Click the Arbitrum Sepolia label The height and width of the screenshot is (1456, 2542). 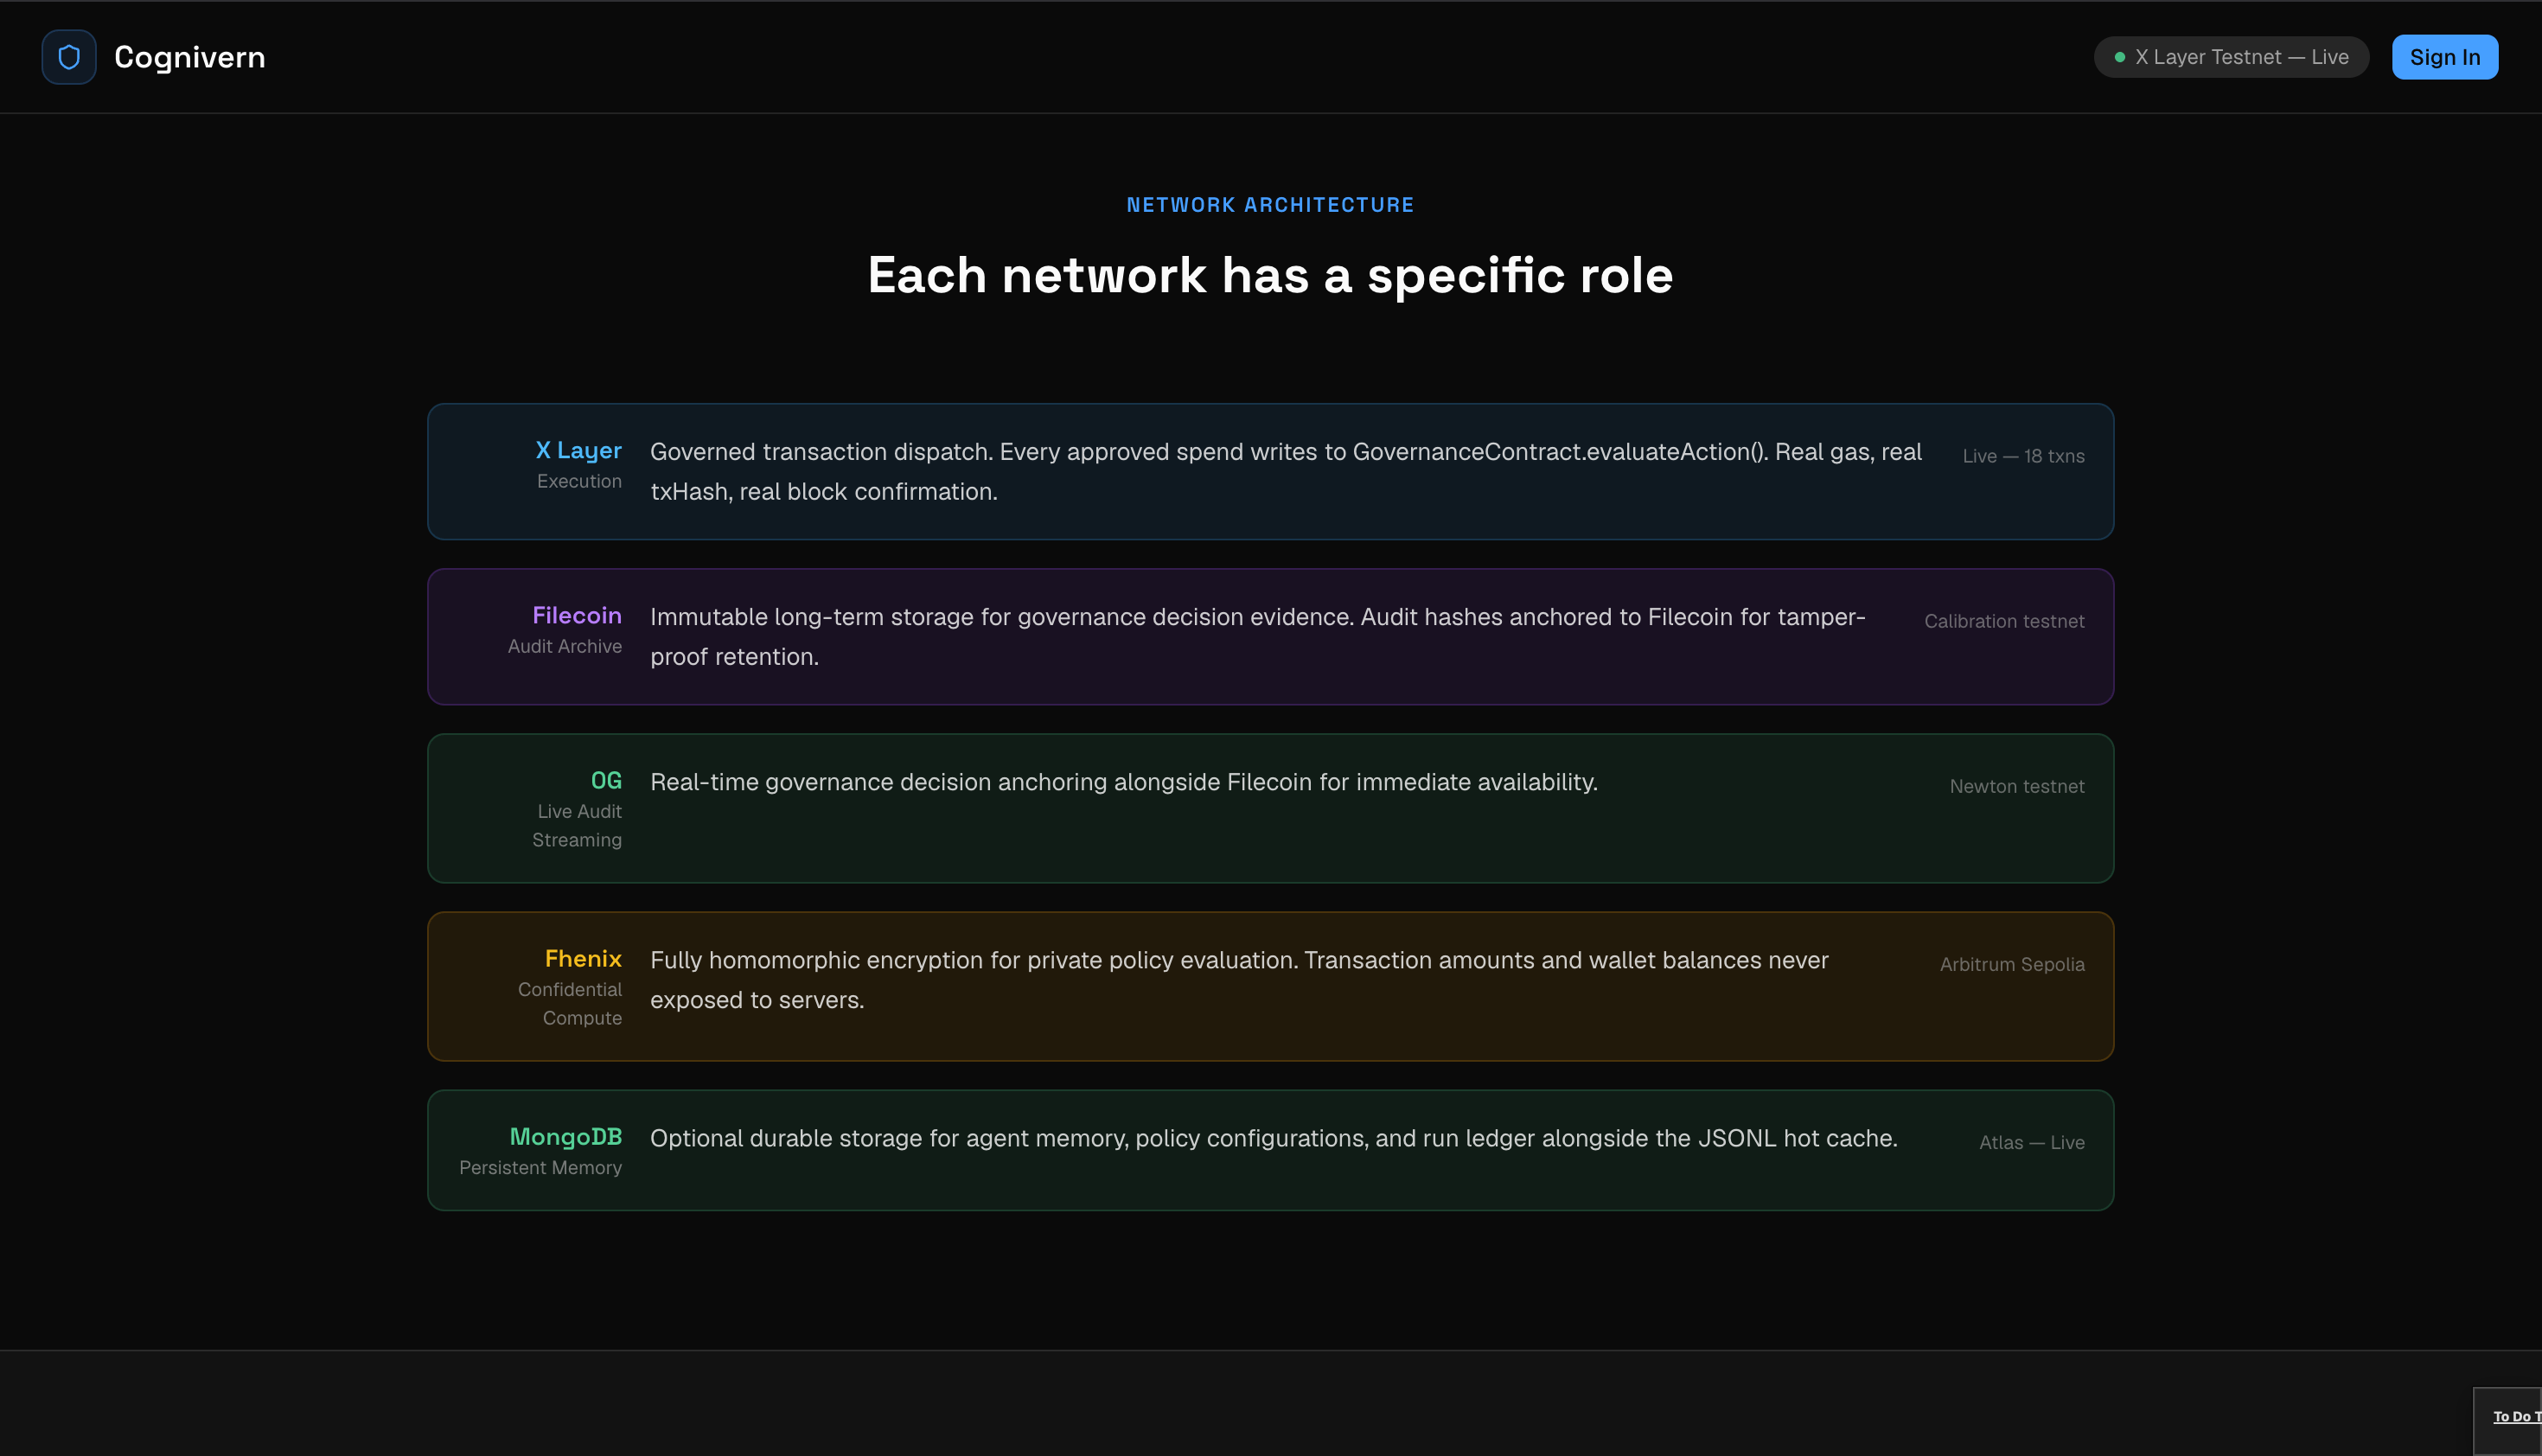pyautogui.click(x=2012, y=964)
